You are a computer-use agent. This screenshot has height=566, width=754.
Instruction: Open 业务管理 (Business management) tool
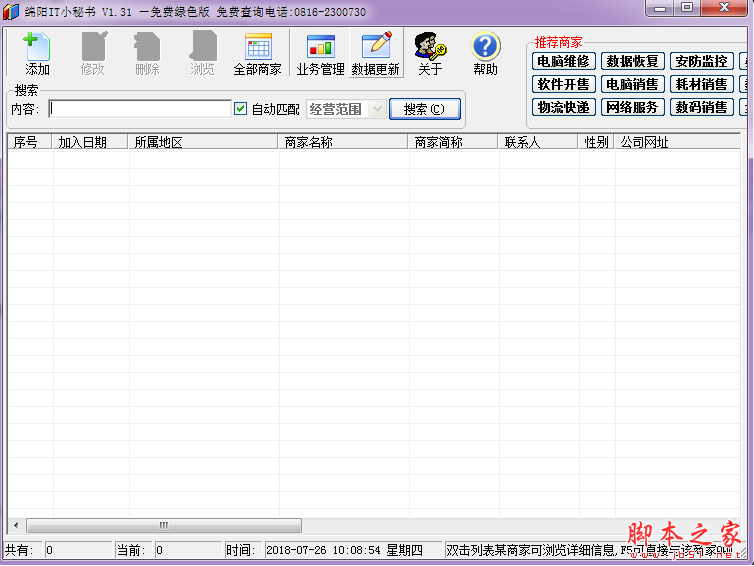320,53
